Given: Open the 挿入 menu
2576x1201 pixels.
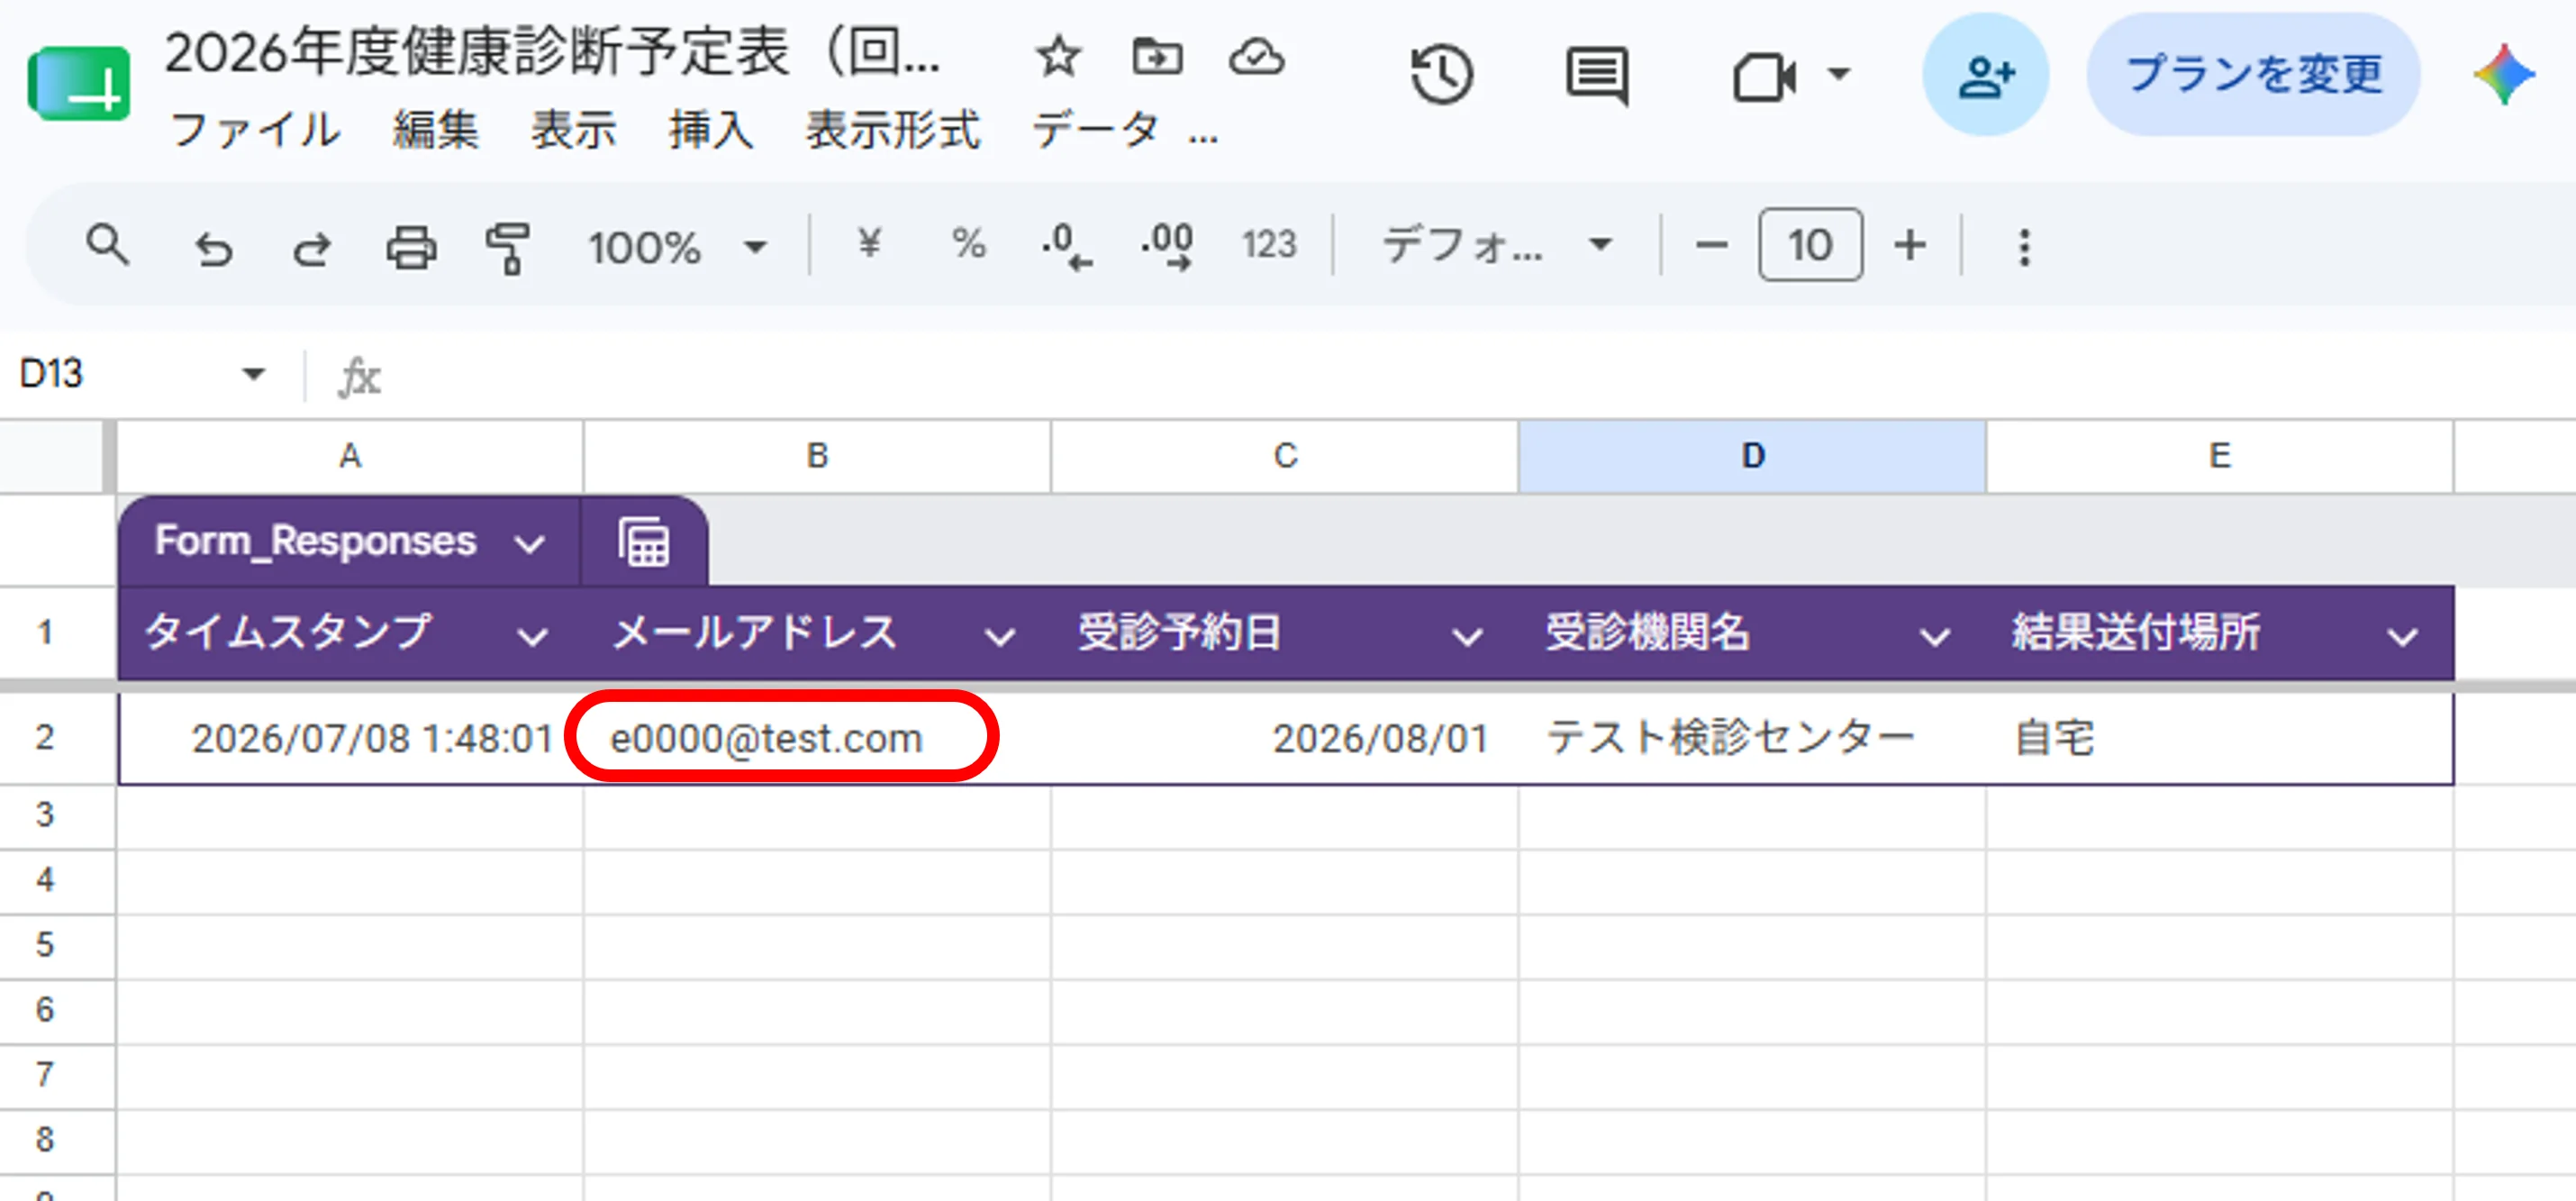Looking at the screenshot, I should point(711,130).
